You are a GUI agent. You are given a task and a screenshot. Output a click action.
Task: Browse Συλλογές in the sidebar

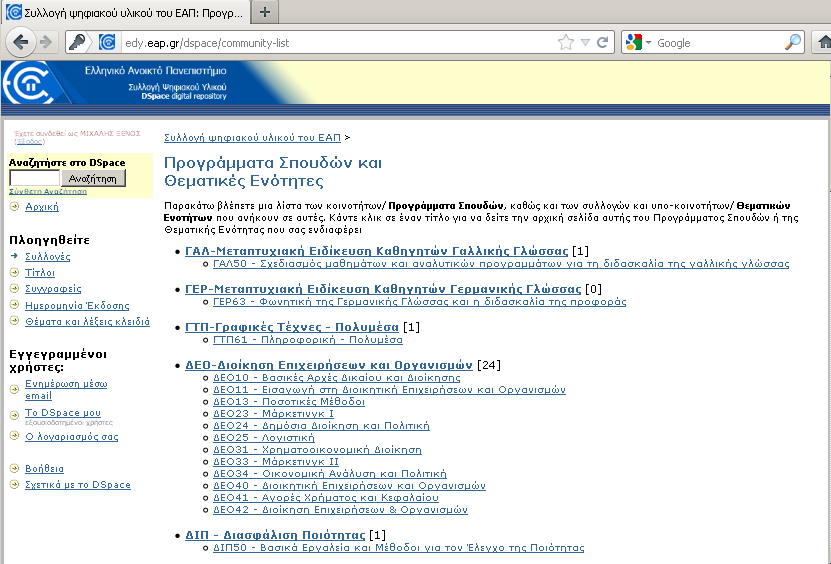click(x=48, y=257)
